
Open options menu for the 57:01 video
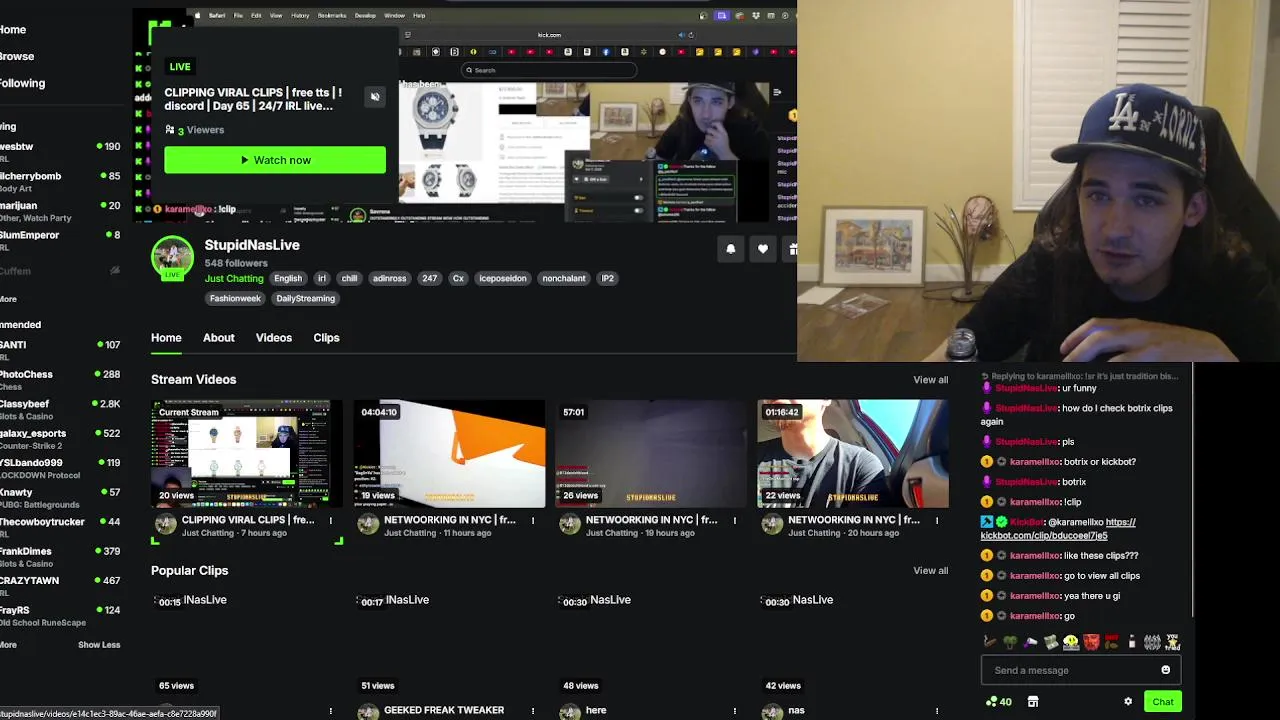[735, 520]
